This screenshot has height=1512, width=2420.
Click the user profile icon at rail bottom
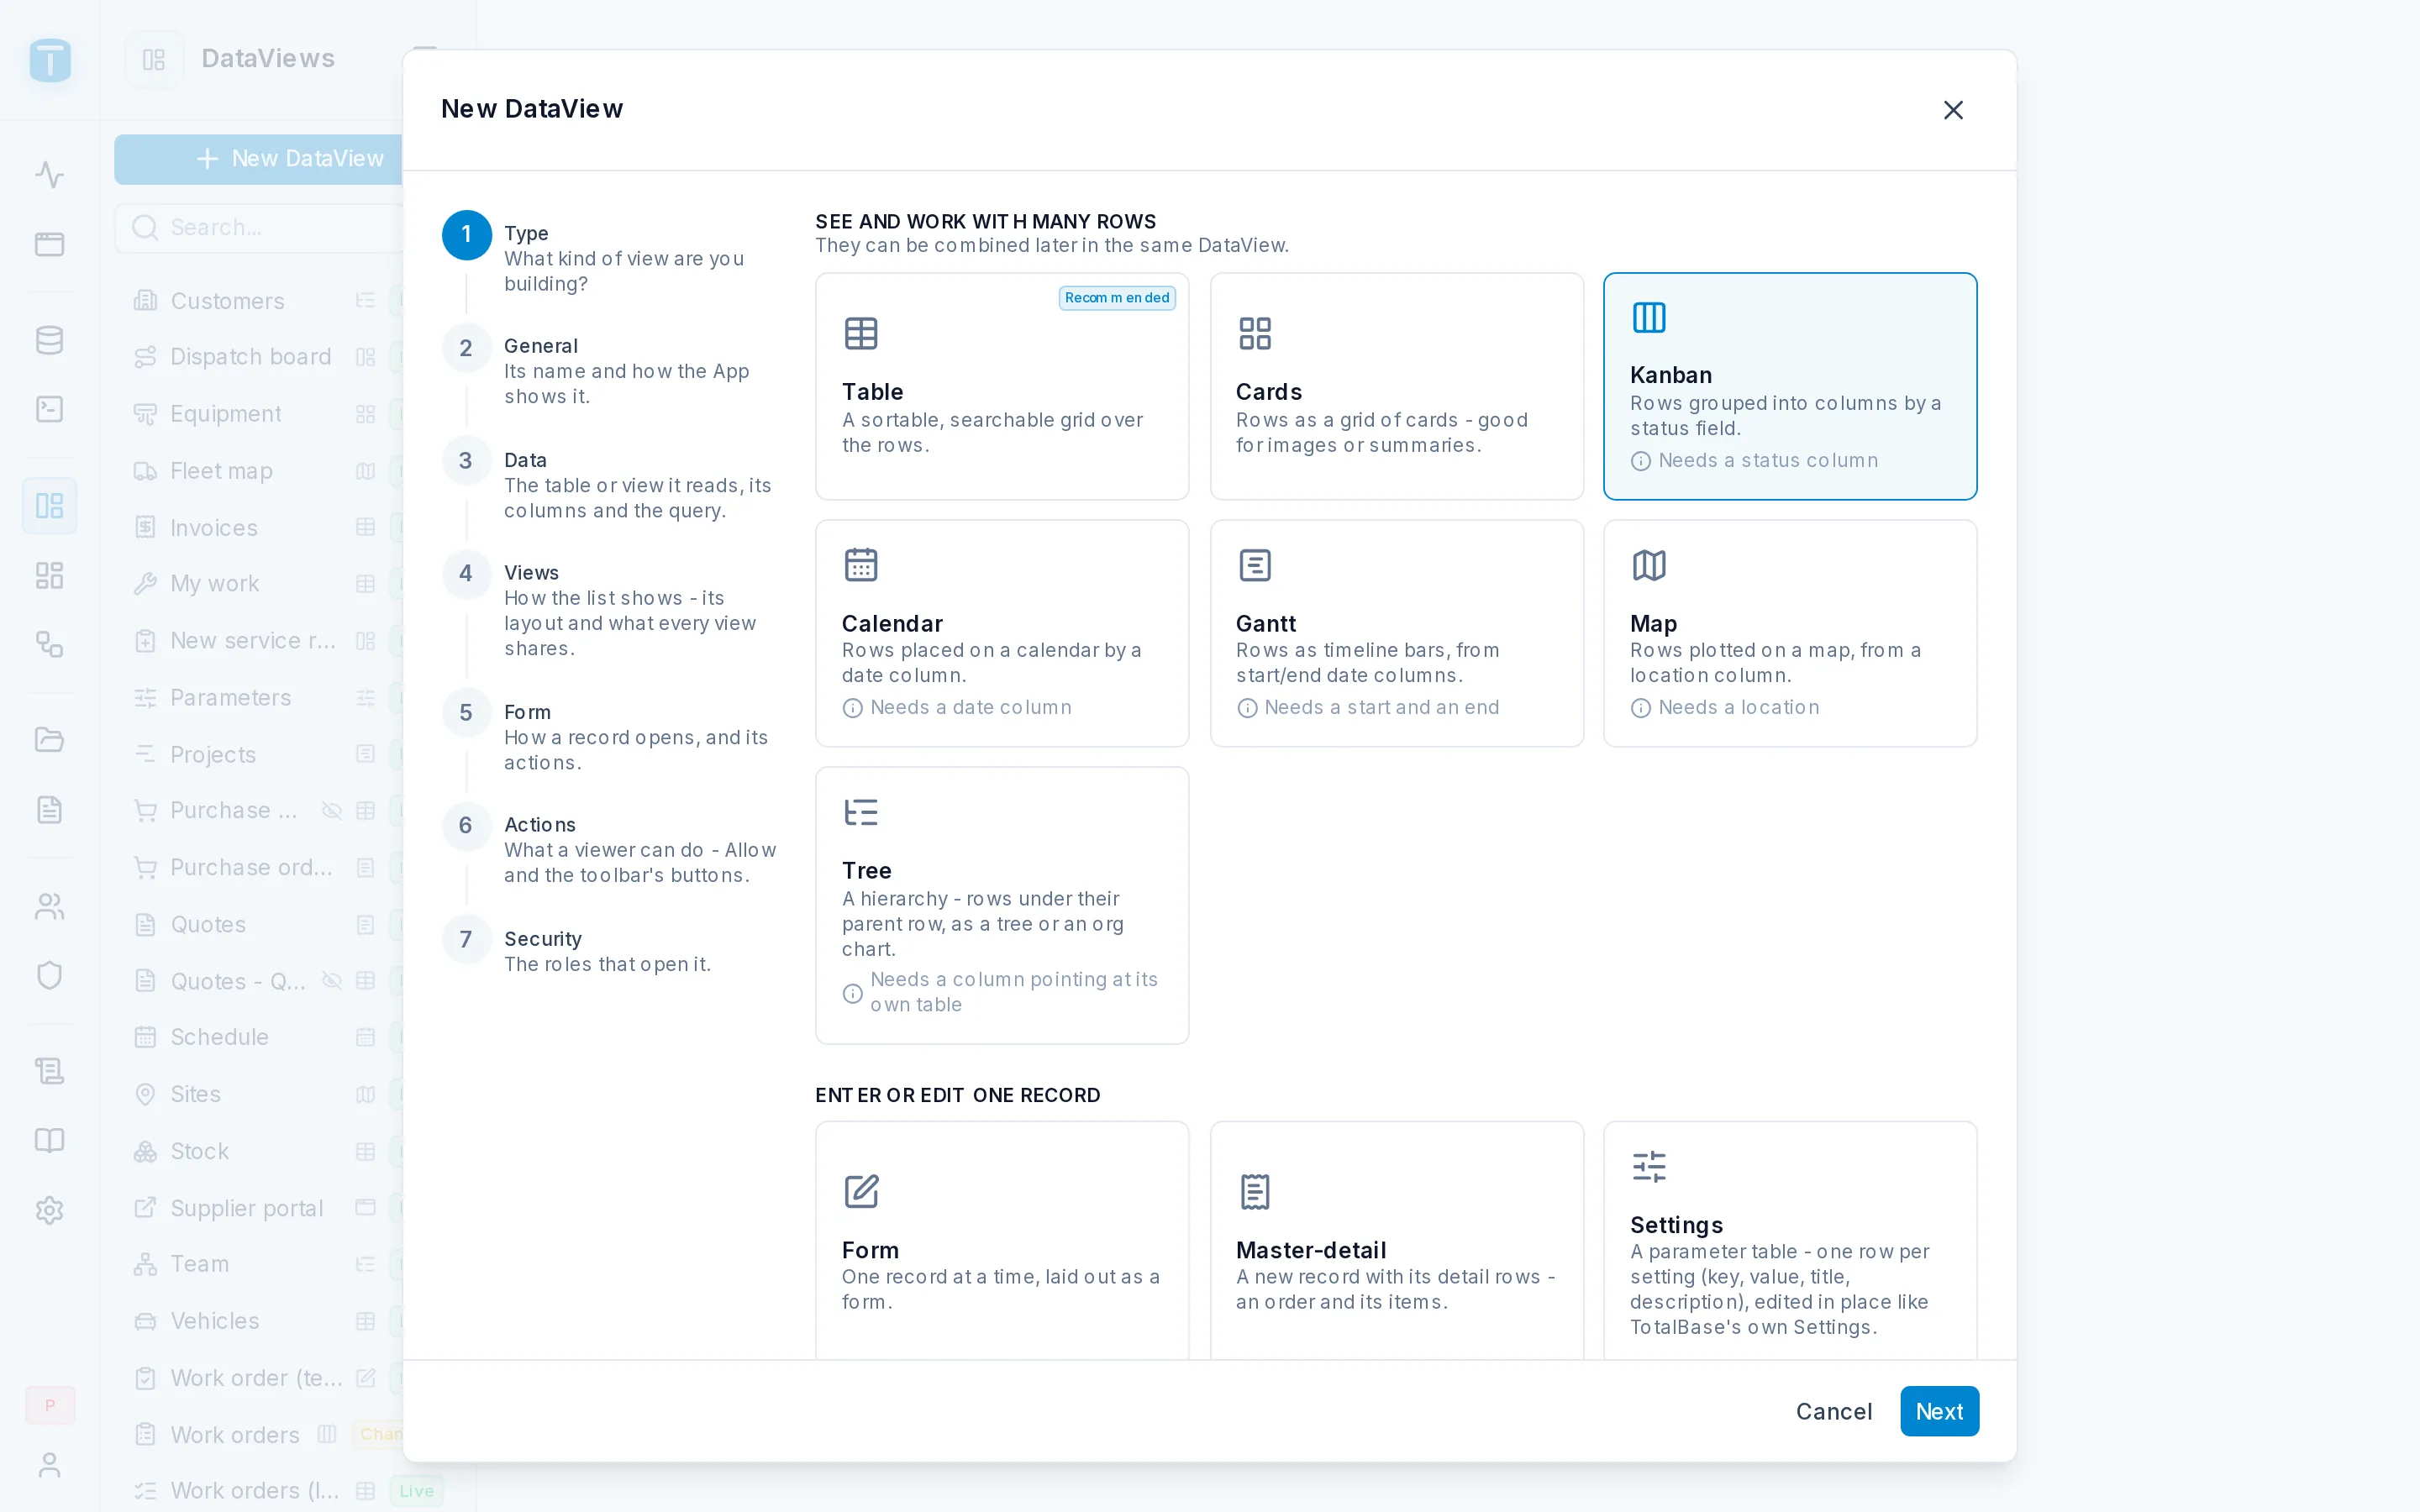pyautogui.click(x=49, y=1465)
